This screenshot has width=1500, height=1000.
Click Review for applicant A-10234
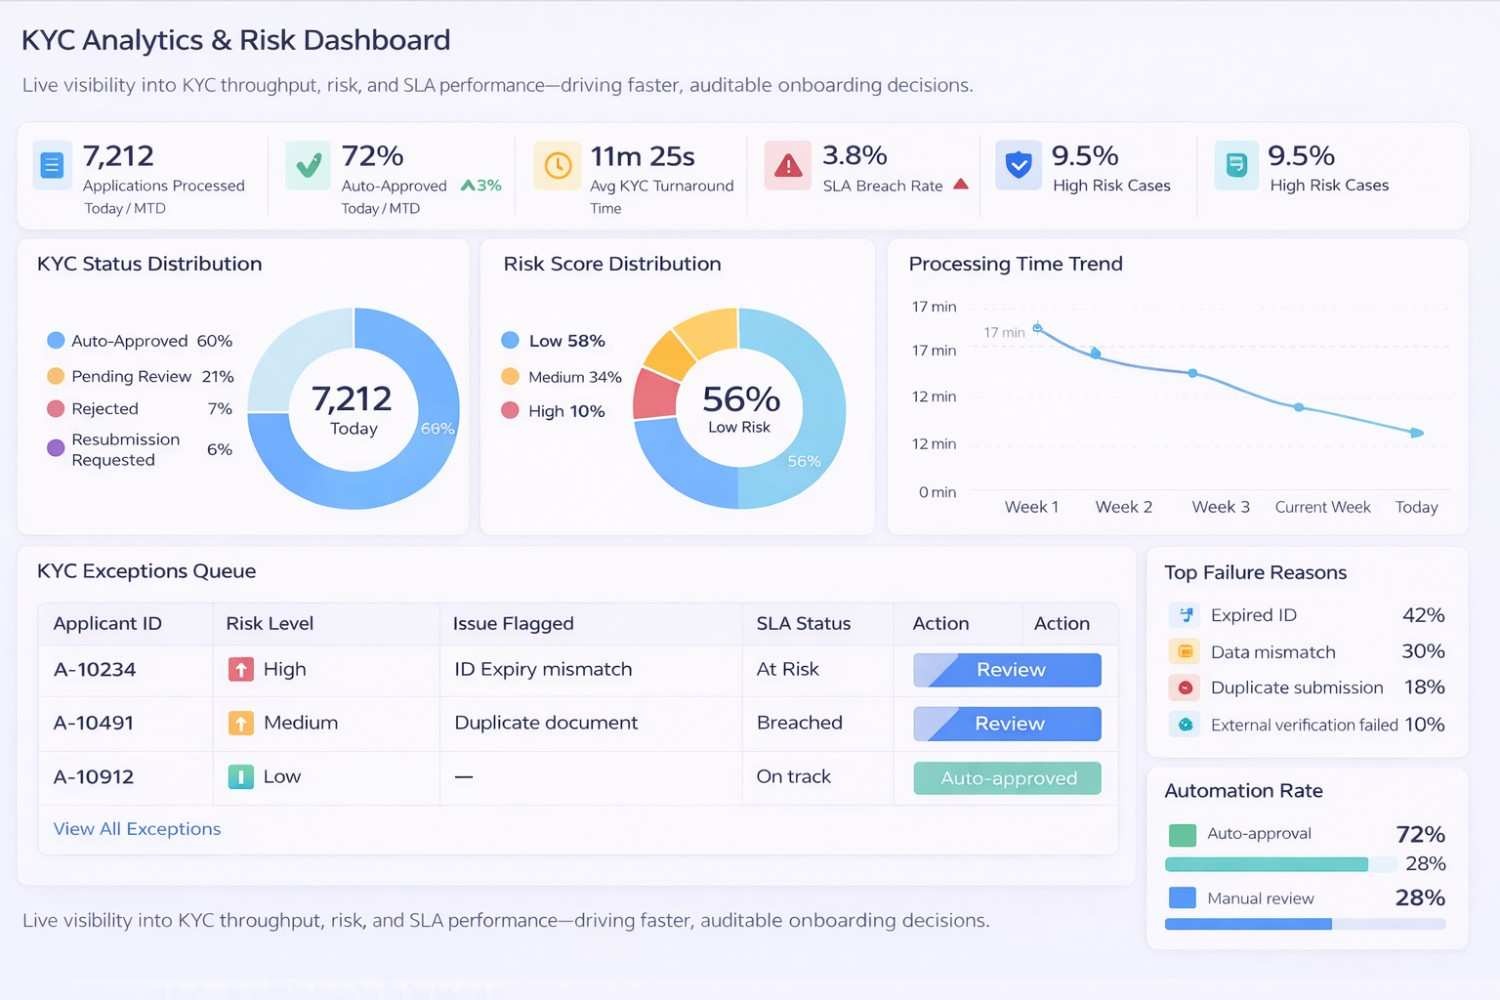coord(1005,669)
